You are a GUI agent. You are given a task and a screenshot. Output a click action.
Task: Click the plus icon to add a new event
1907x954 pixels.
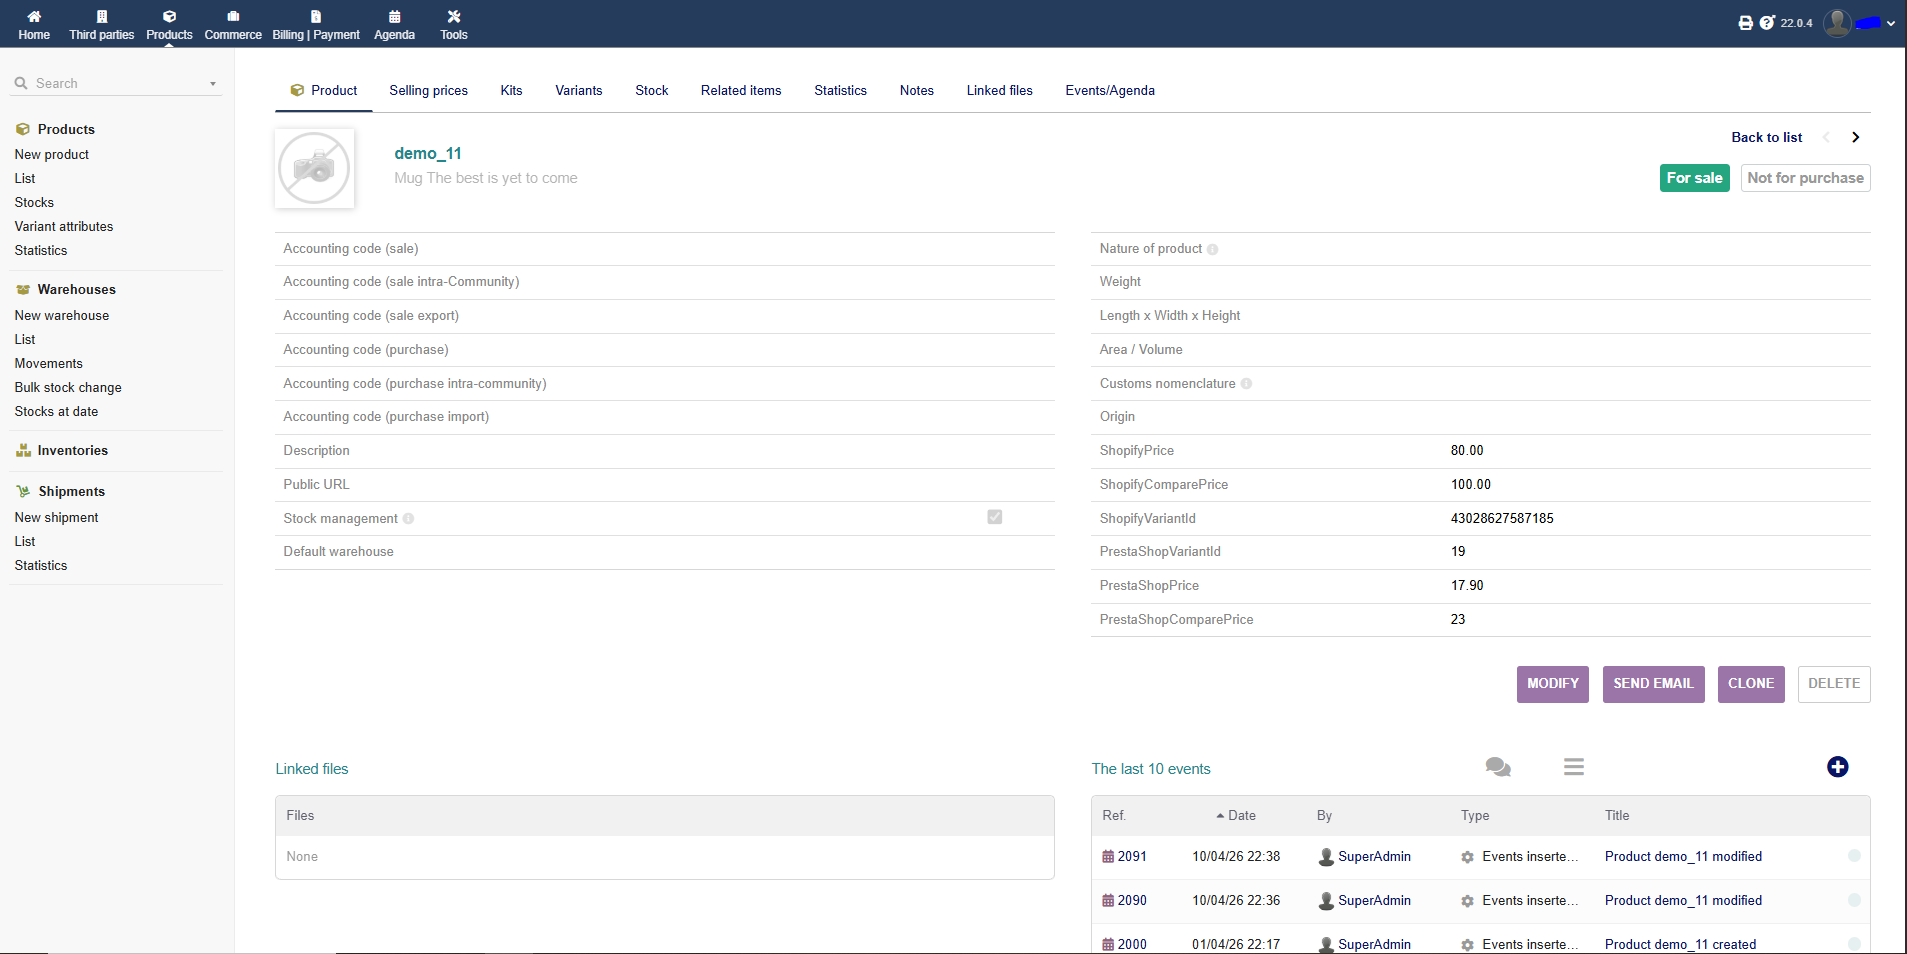coord(1838,766)
